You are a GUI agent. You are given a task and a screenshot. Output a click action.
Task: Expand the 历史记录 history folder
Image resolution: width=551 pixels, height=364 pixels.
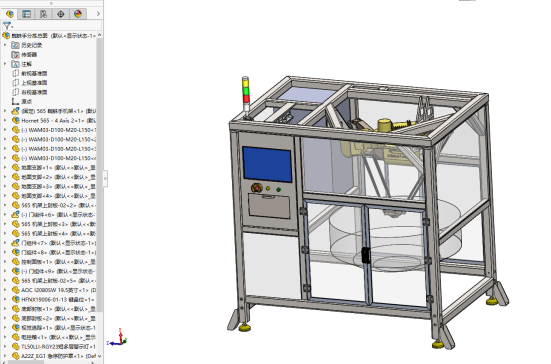(x=5, y=45)
